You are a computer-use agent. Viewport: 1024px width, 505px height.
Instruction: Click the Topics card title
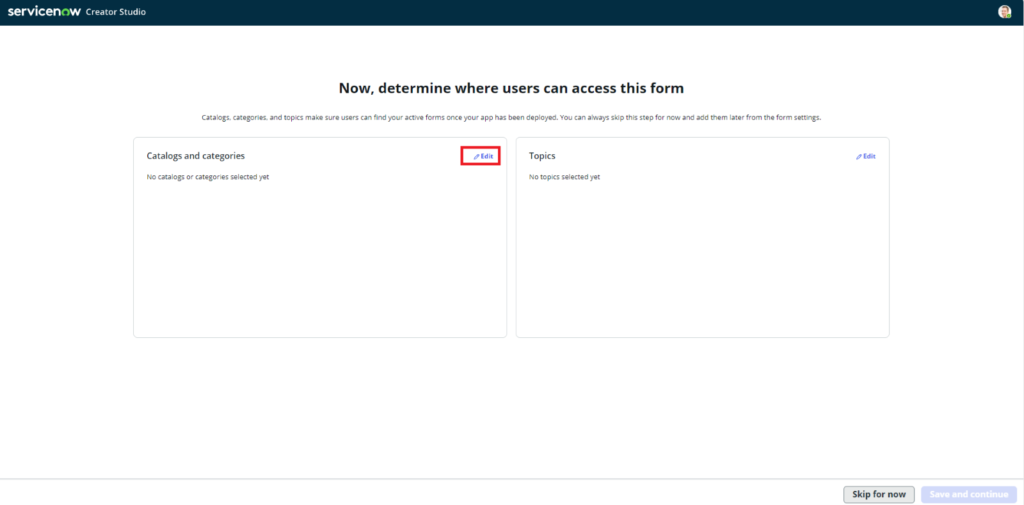[542, 156]
